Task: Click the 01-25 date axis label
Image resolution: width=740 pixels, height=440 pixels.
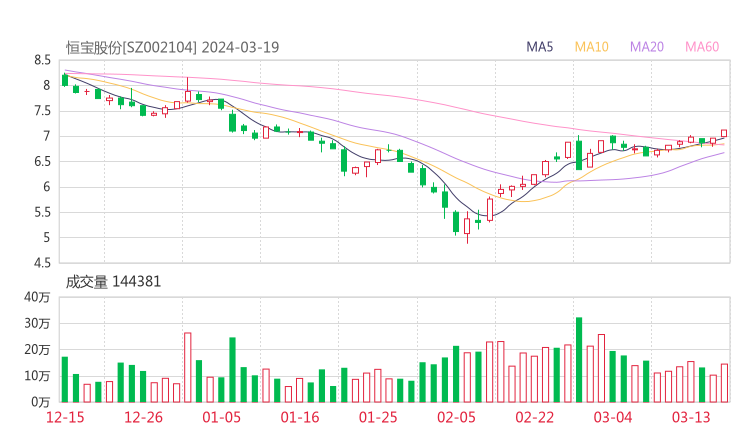Action: (x=378, y=417)
